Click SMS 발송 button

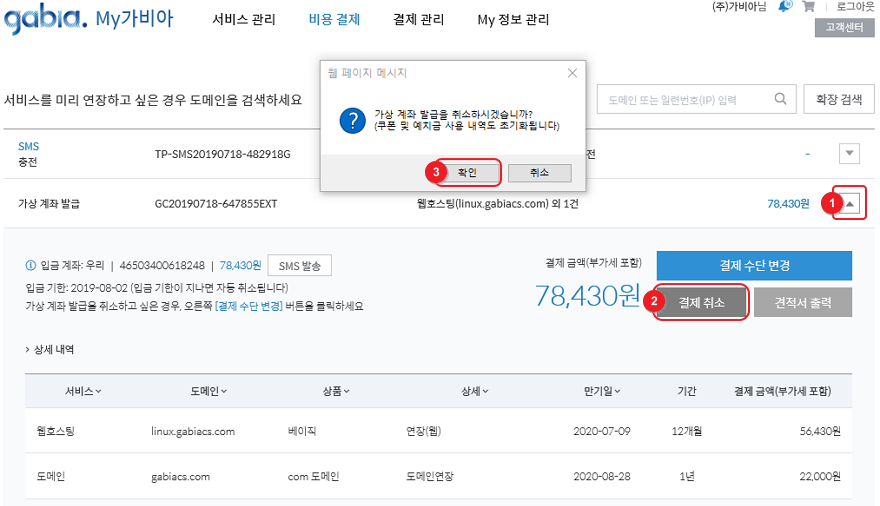[x=300, y=266]
